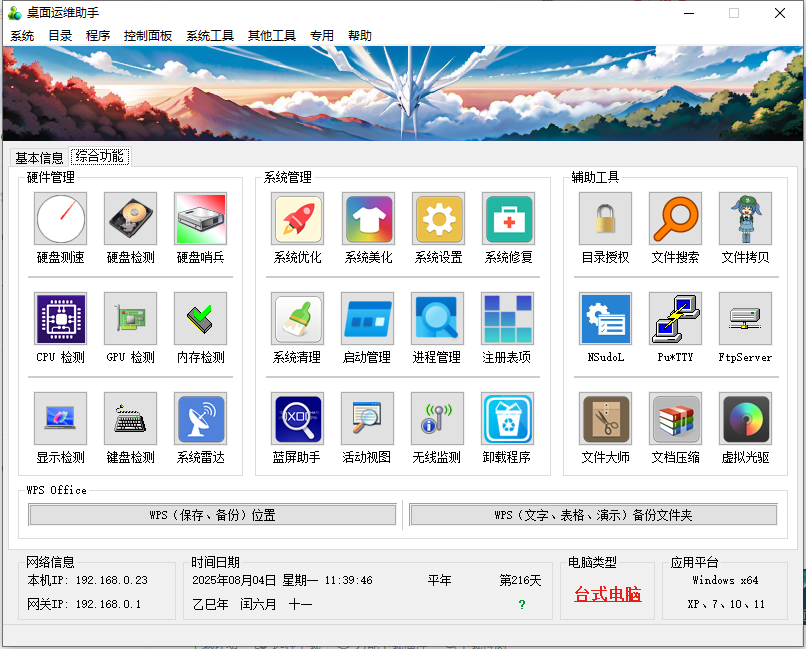Click the green question mark in 时间日期
Viewport: 806px width, 649px height.
pyautogui.click(x=521, y=605)
